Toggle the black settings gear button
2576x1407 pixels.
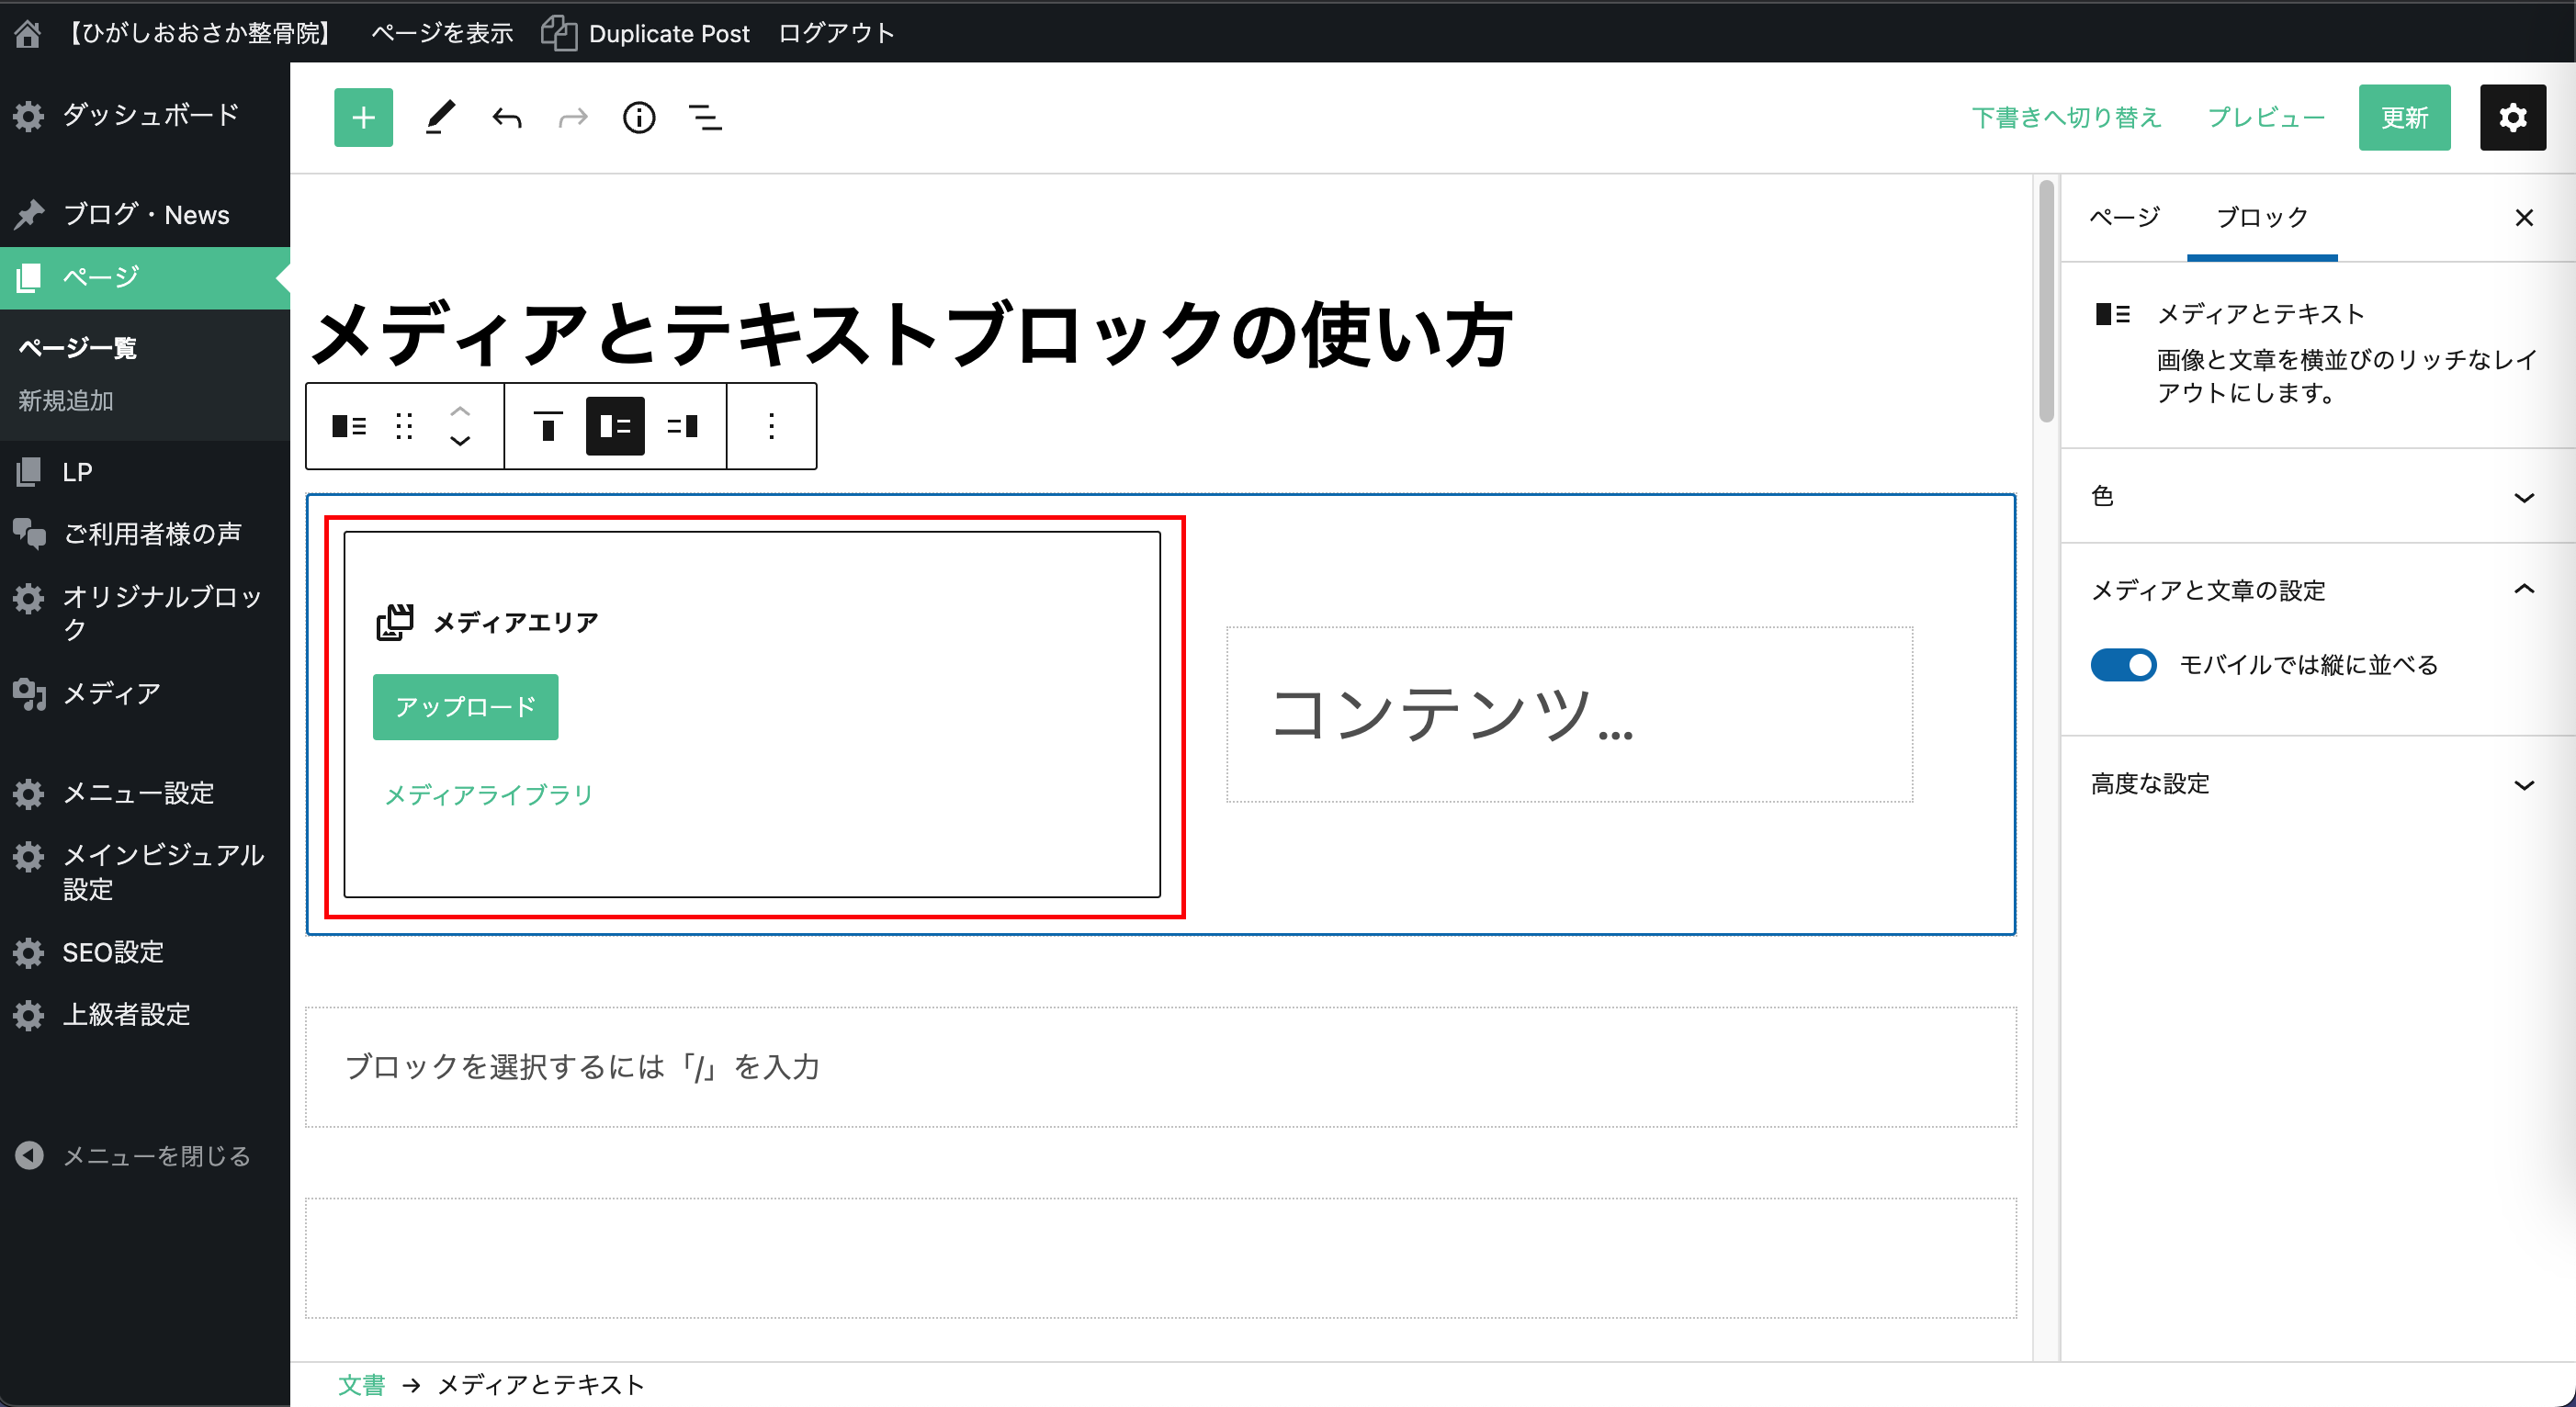(2512, 118)
